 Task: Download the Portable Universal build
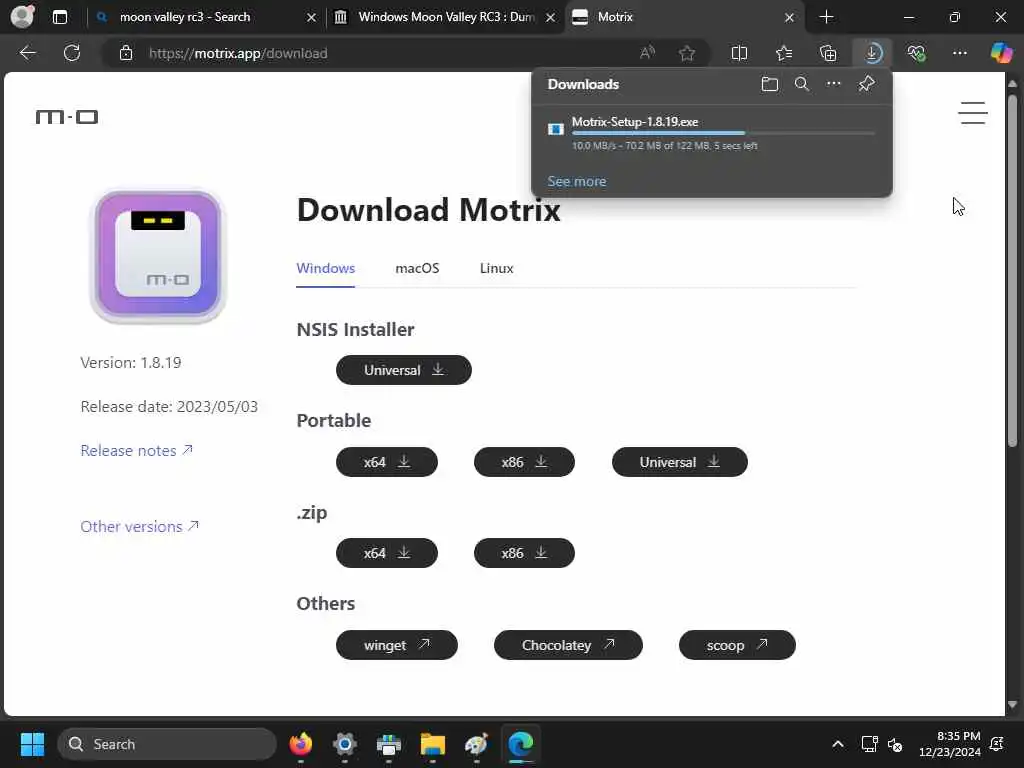click(x=679, y=462)
